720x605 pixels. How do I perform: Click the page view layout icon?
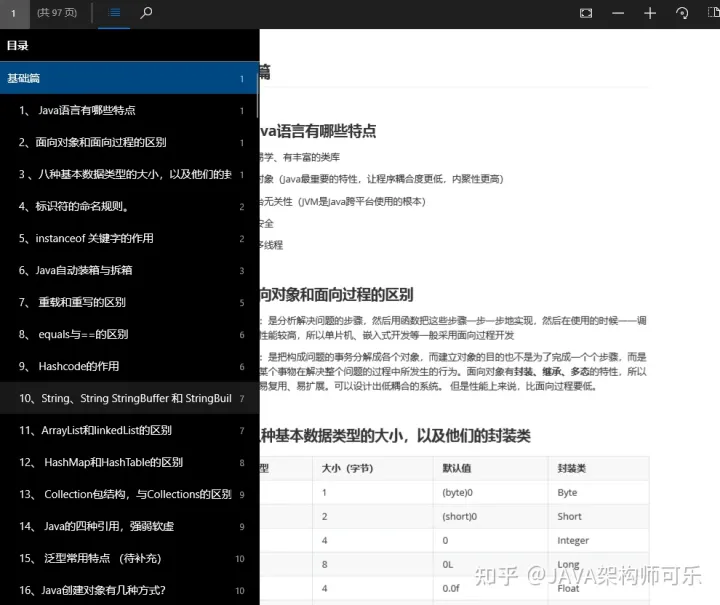point(714,12)
